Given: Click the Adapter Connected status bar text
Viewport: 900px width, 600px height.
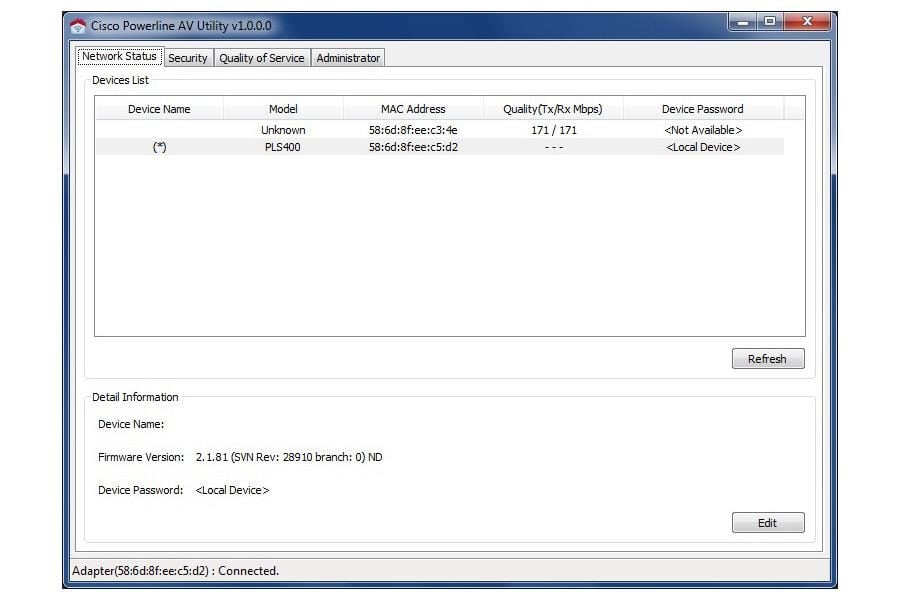Looking at the screenshot, I should tap(176, 571).
